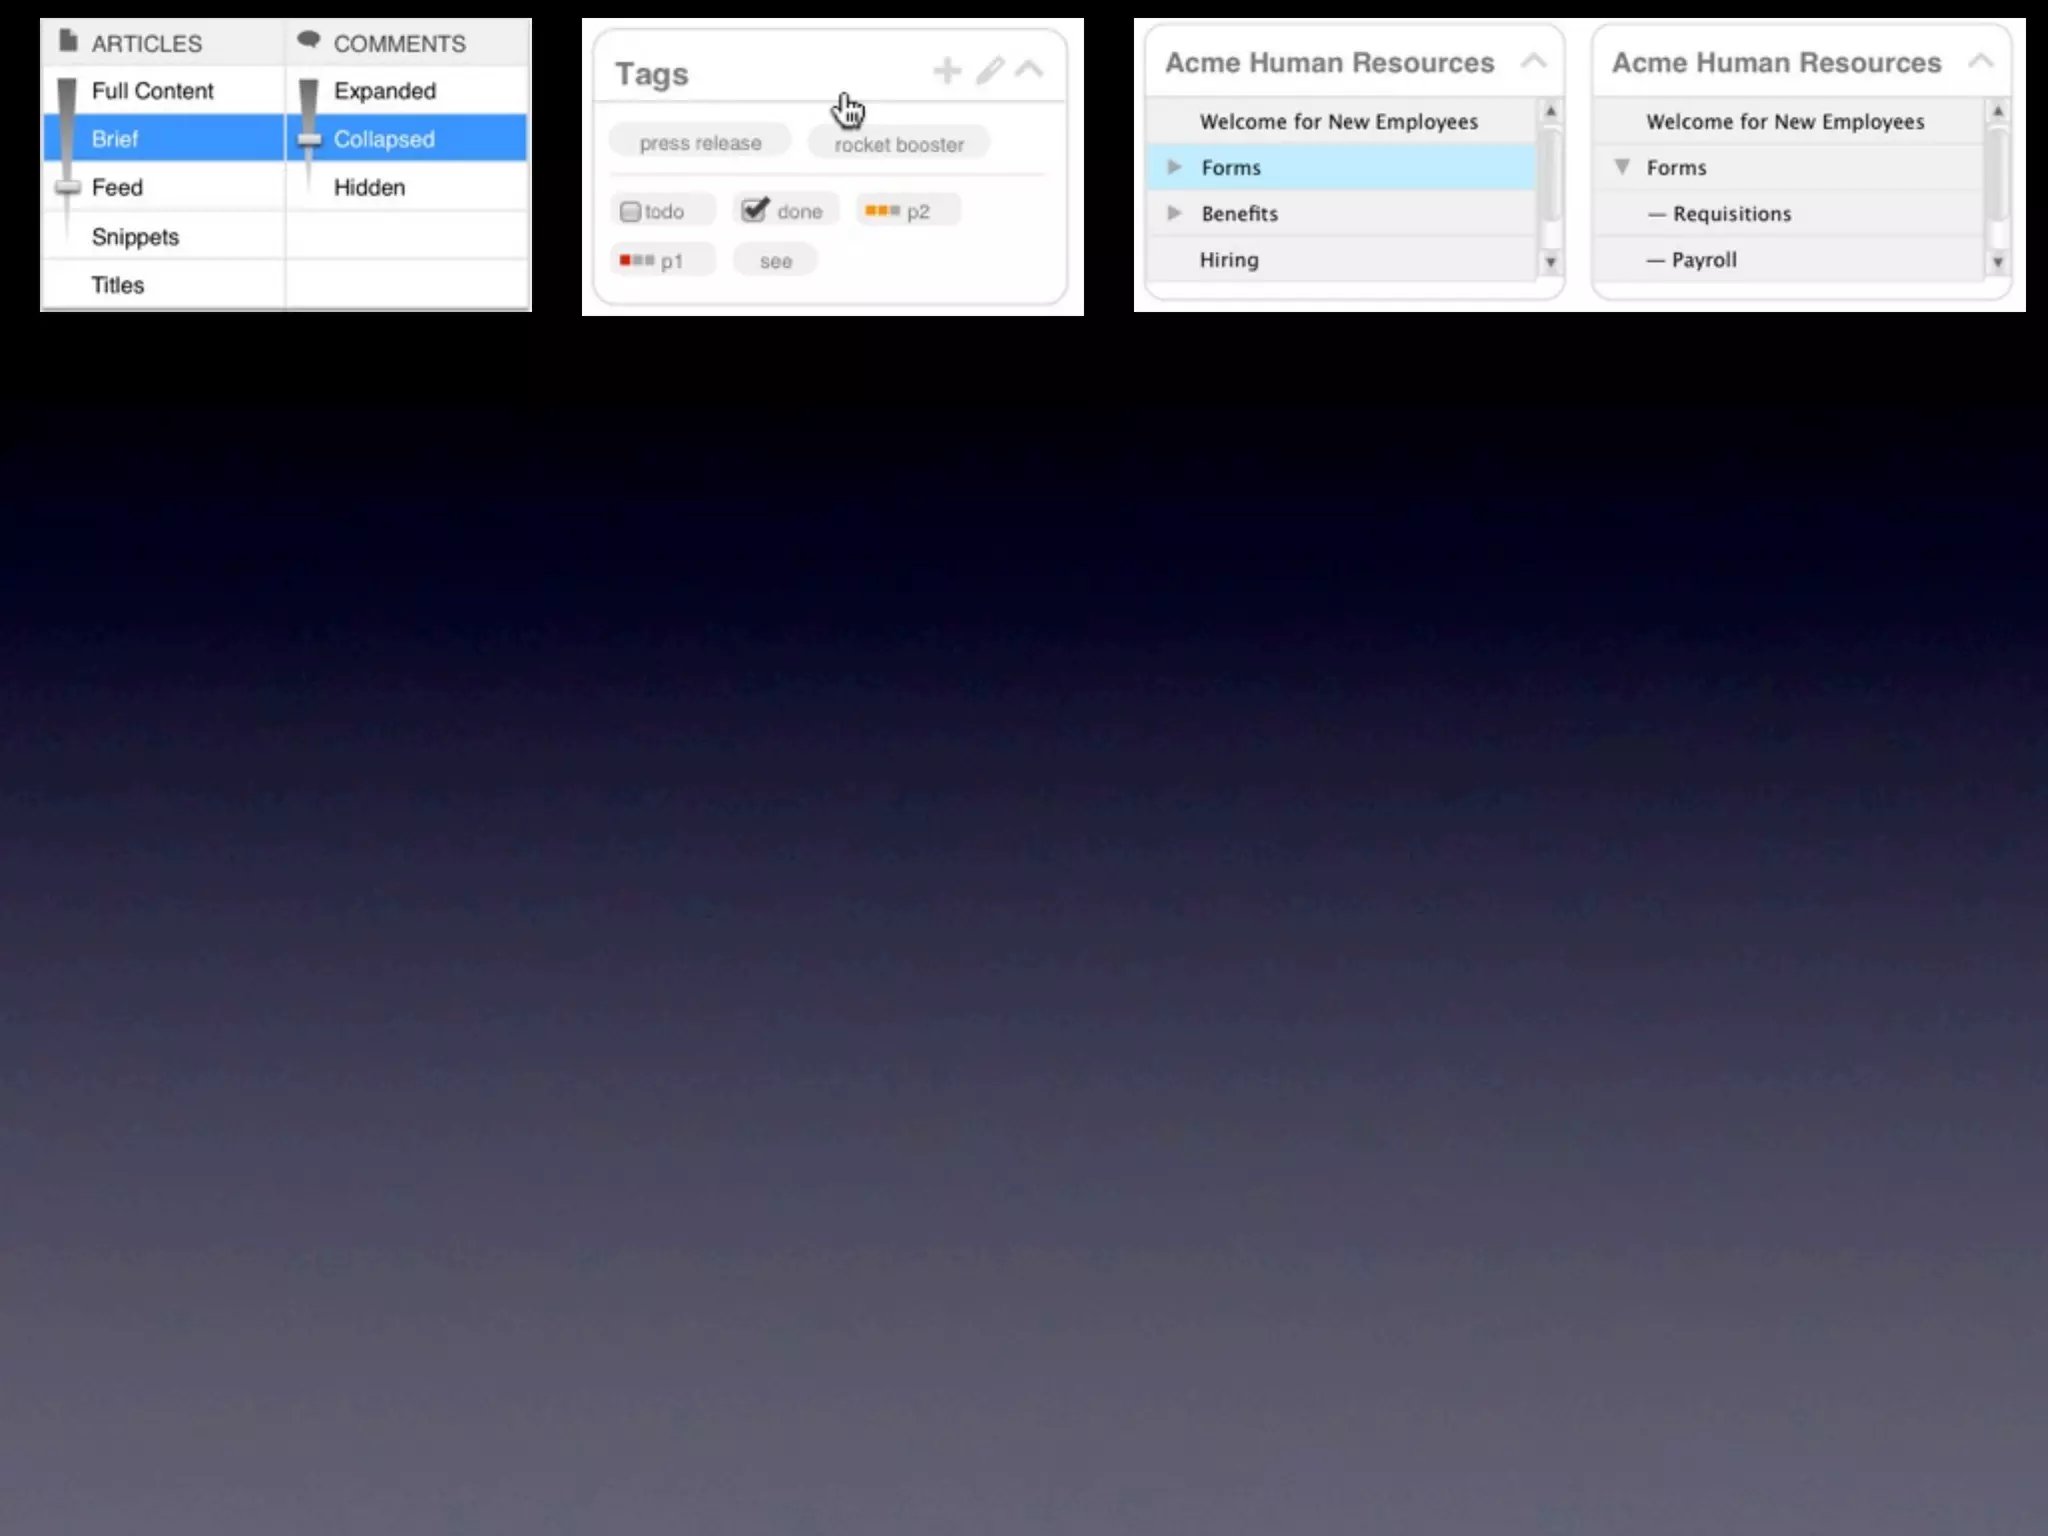
Task: Uncheck the done checkbox
Action: (x=755, y=210)
